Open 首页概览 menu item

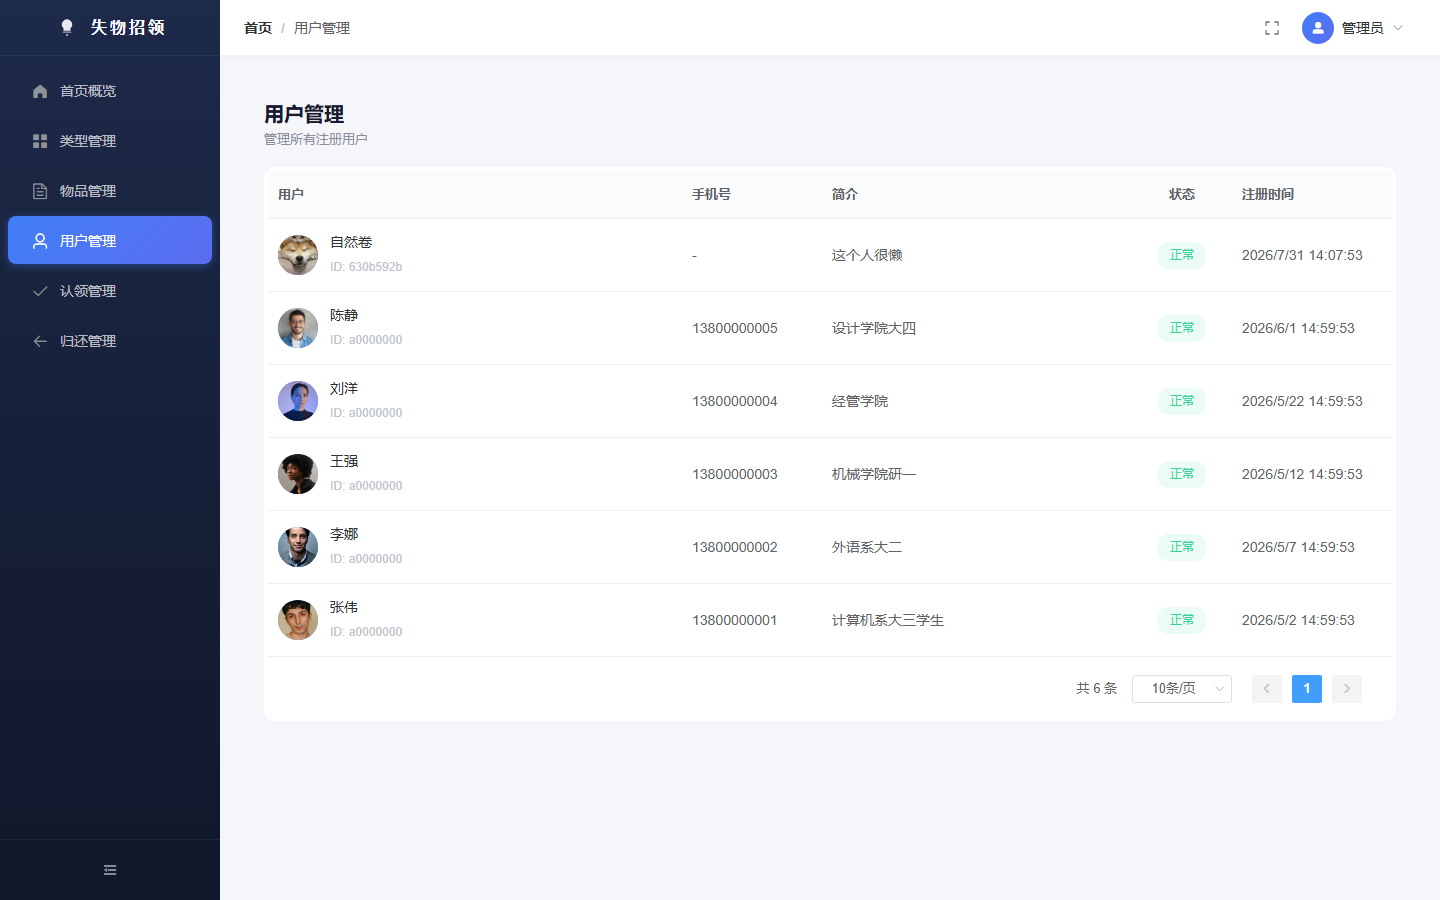pyautogui.click(x=110, y=91)
